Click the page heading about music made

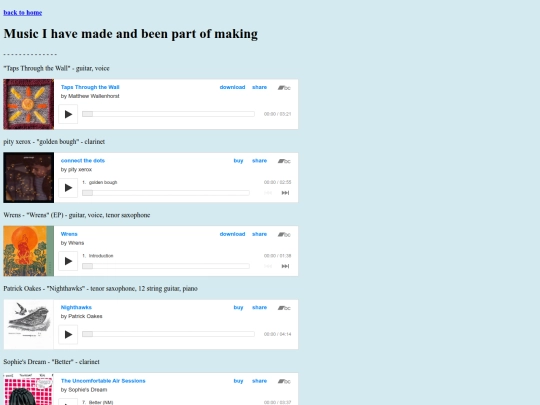131,34
